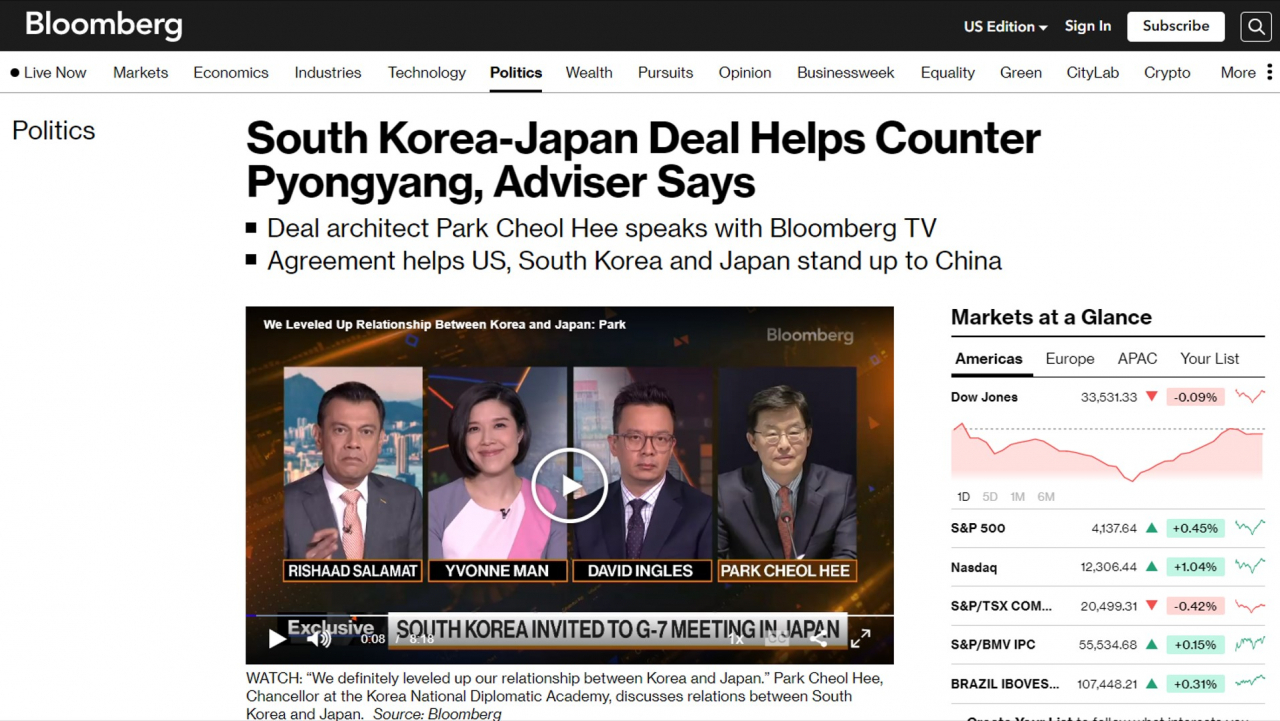Click the Dow Jones -0.09% change badge
The width and height of the screenshot is (1280, 721).
coord(1195,397)
